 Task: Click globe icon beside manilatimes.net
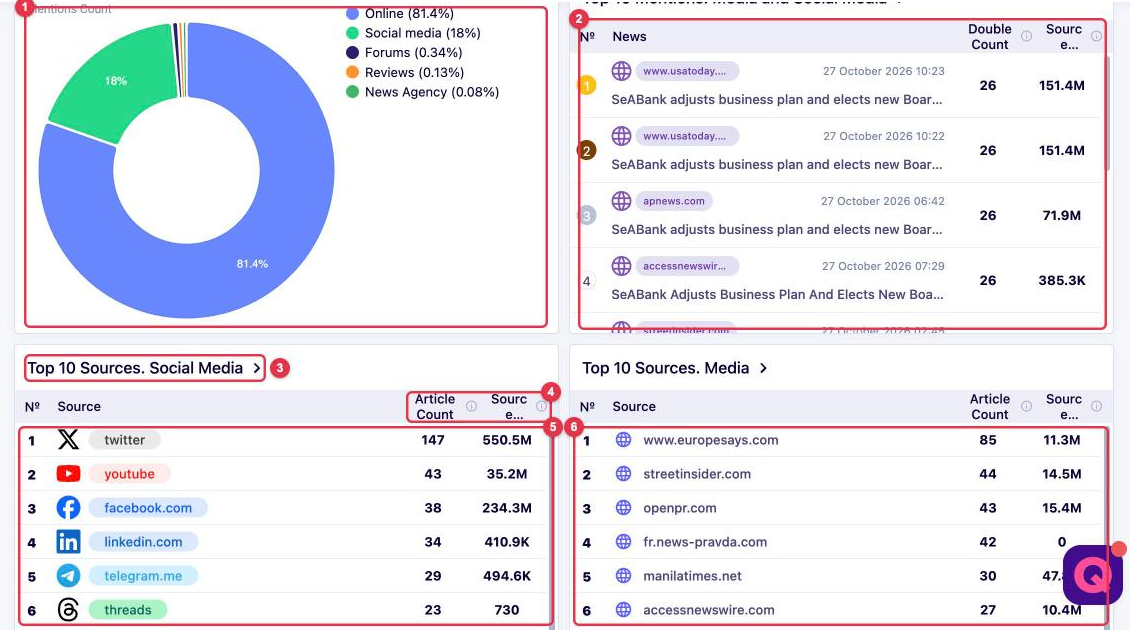point(623,575)
